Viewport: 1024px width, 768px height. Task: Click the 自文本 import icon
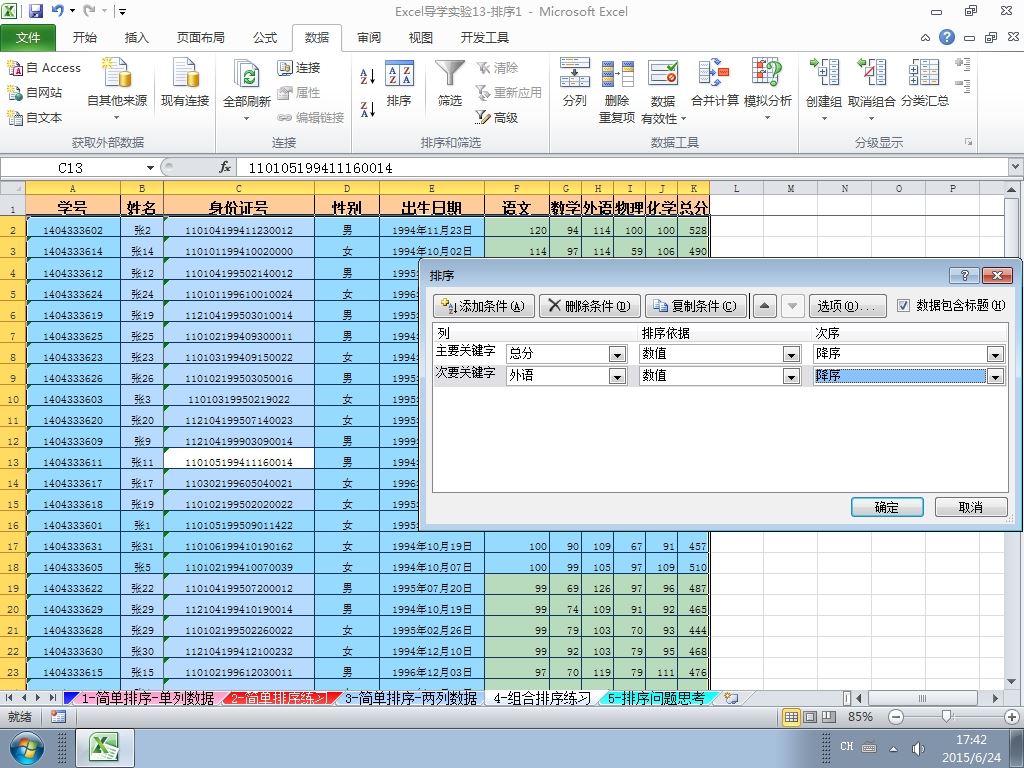coord(14,118)
